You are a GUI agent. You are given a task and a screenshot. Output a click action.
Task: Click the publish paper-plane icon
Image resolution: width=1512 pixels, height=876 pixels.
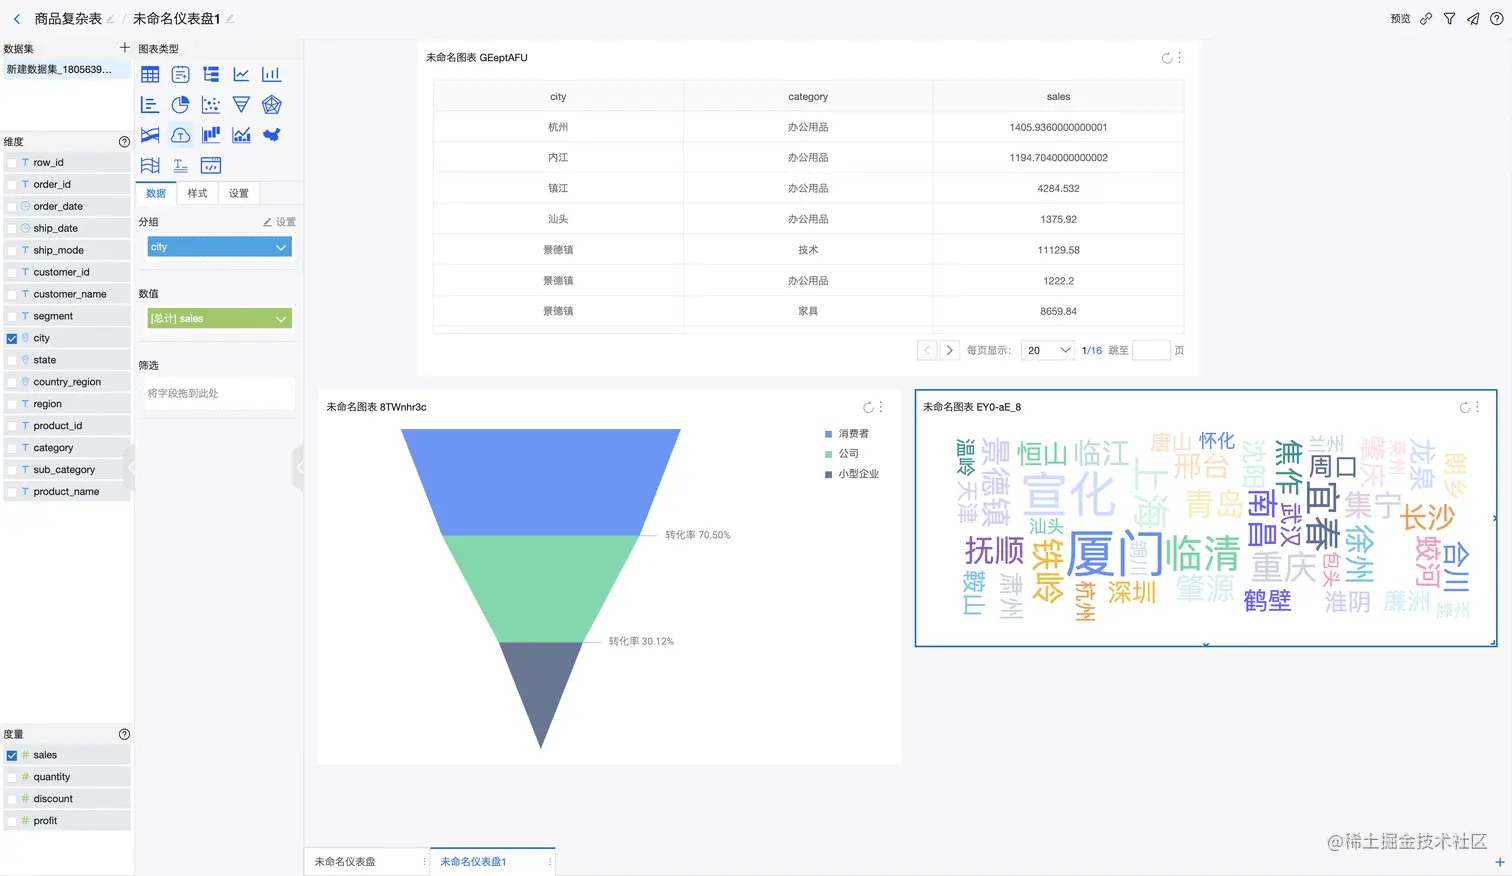(x=1473, y=18)
